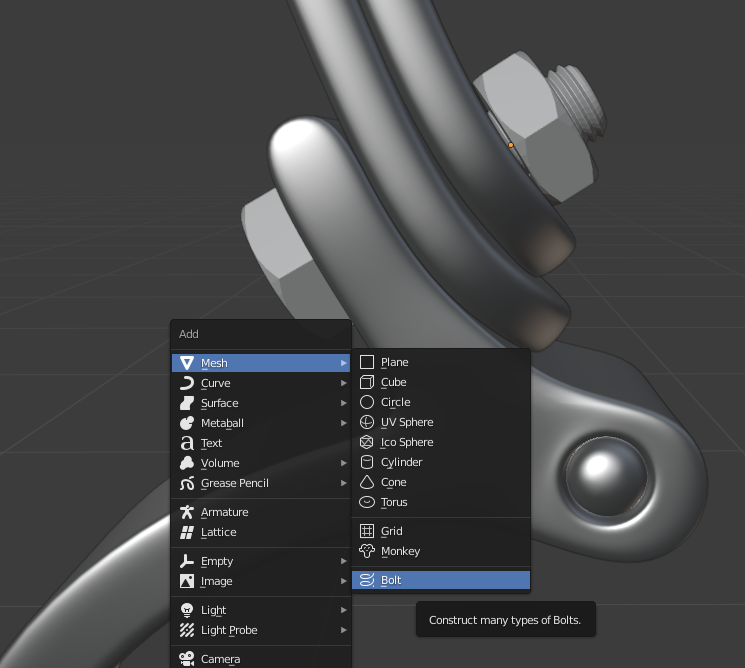Click the Ico Sphere icon
This screenshot has height=668, width=745.
[x=367, y=442]
